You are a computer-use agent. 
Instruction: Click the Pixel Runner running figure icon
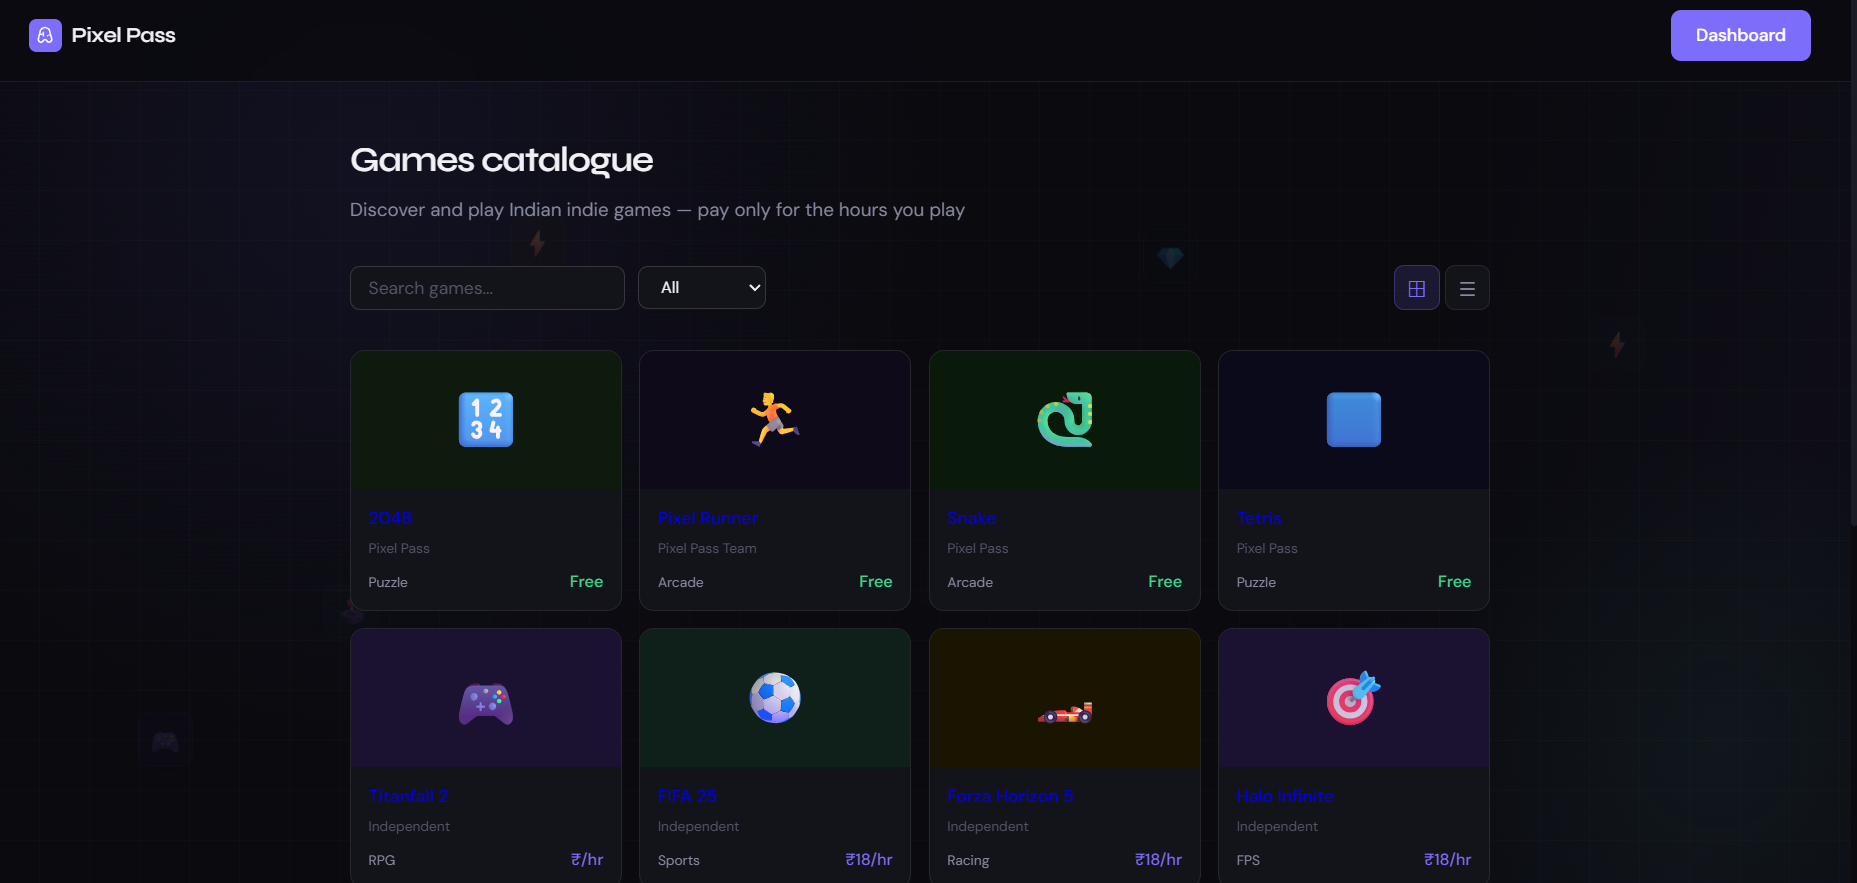[775, 419]
